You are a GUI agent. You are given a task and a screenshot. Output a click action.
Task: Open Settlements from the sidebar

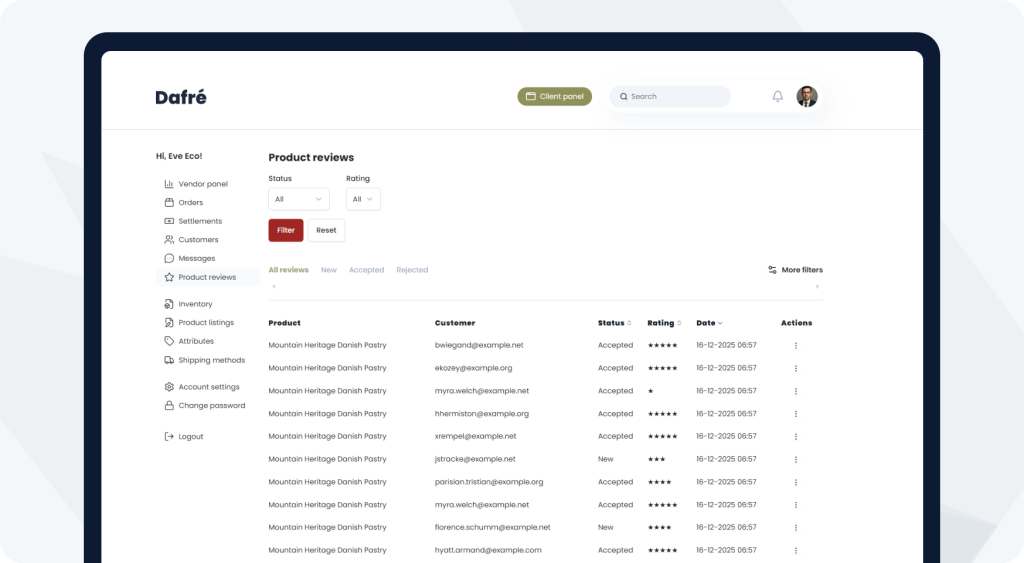pyautogui.click(x=199, y=221)
